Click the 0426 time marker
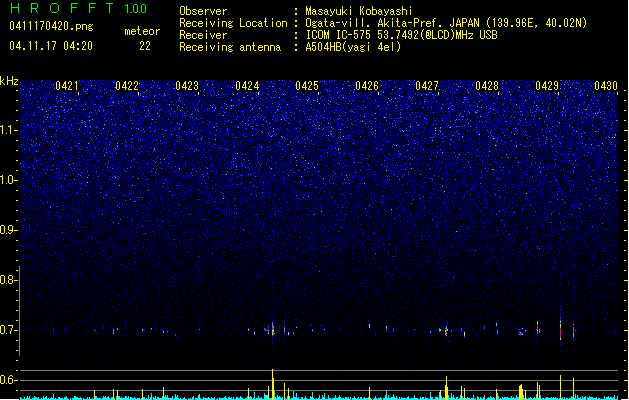Image resolution: width=629 pixels, height=400 pixels. click(367, 86)
